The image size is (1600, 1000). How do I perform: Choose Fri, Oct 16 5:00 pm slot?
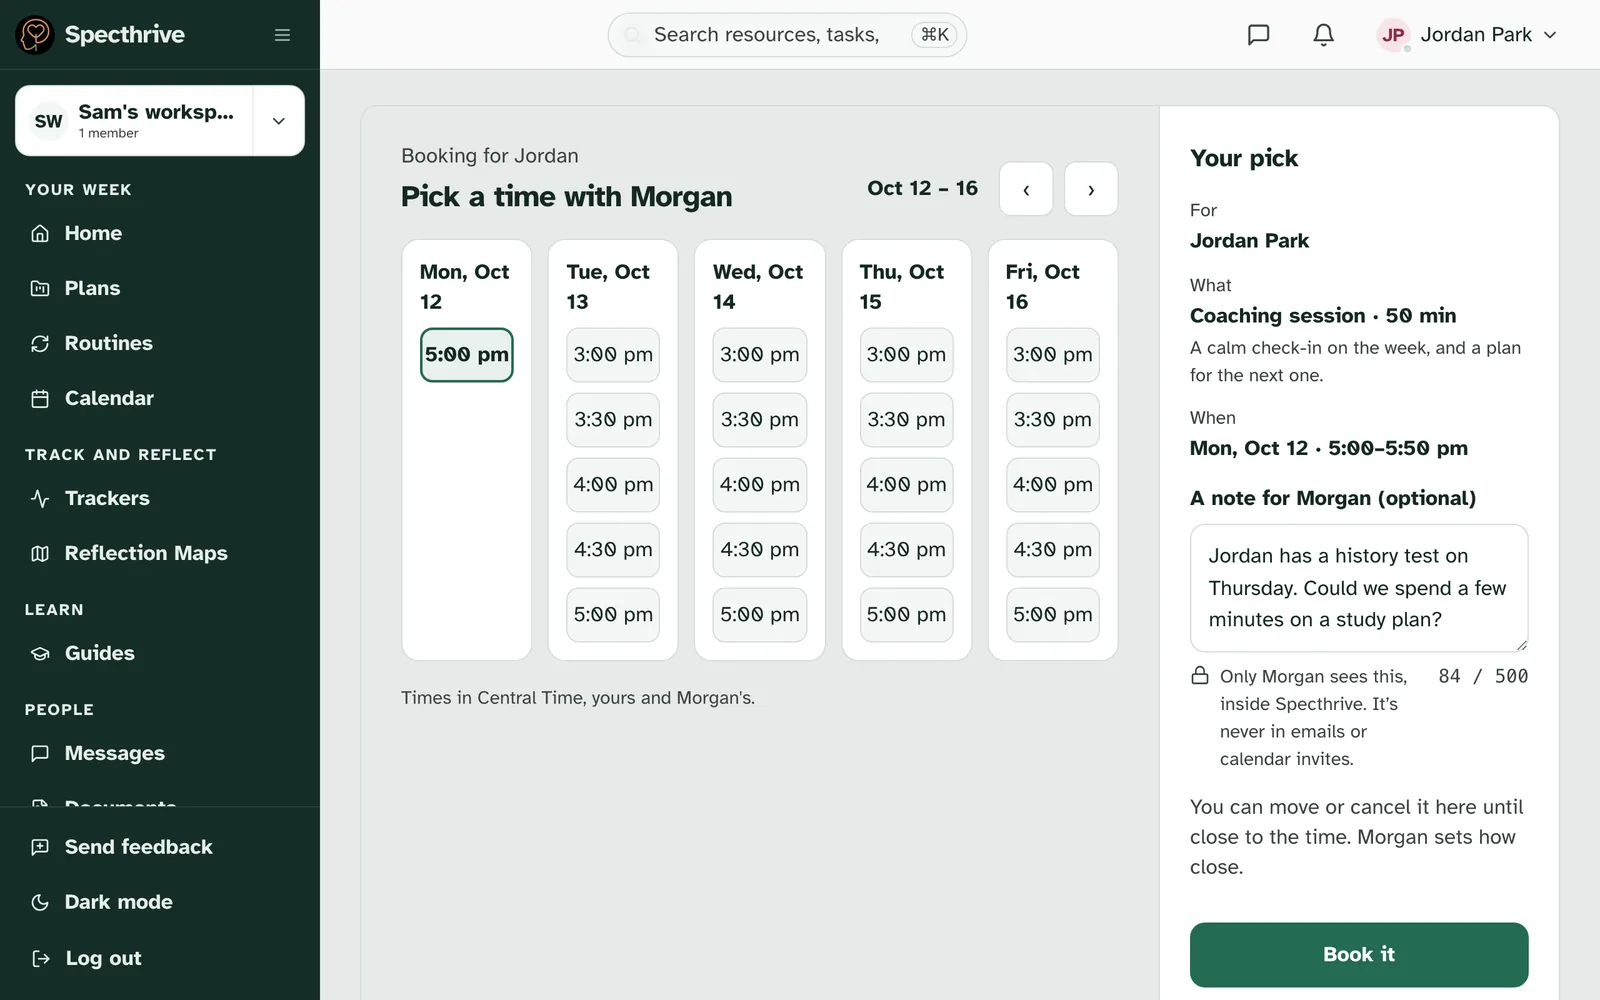1053,615
